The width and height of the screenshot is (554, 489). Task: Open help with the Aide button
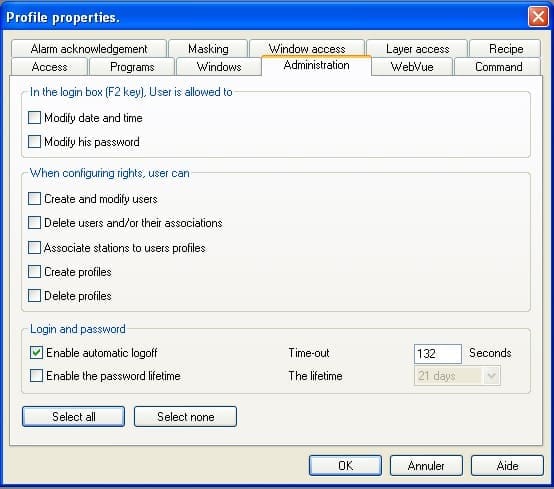[x=507, y=466]
